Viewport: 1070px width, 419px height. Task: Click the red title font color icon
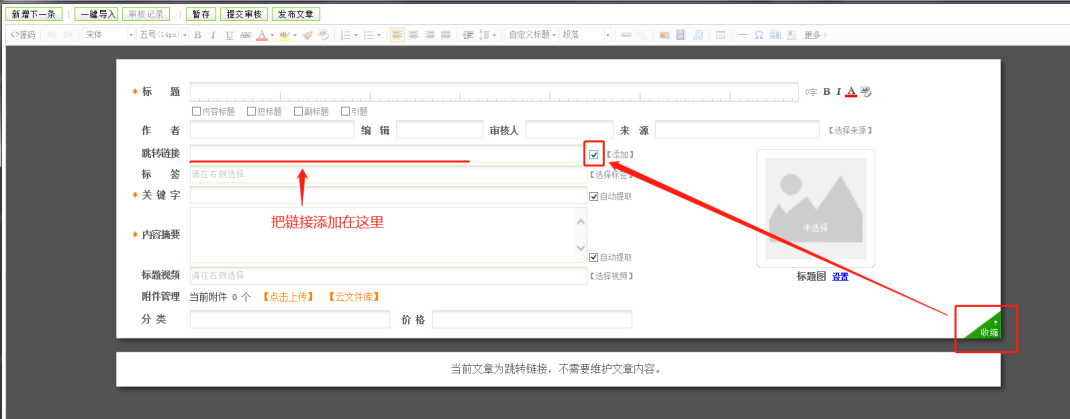pyautogui.click(x=851, y=92)
